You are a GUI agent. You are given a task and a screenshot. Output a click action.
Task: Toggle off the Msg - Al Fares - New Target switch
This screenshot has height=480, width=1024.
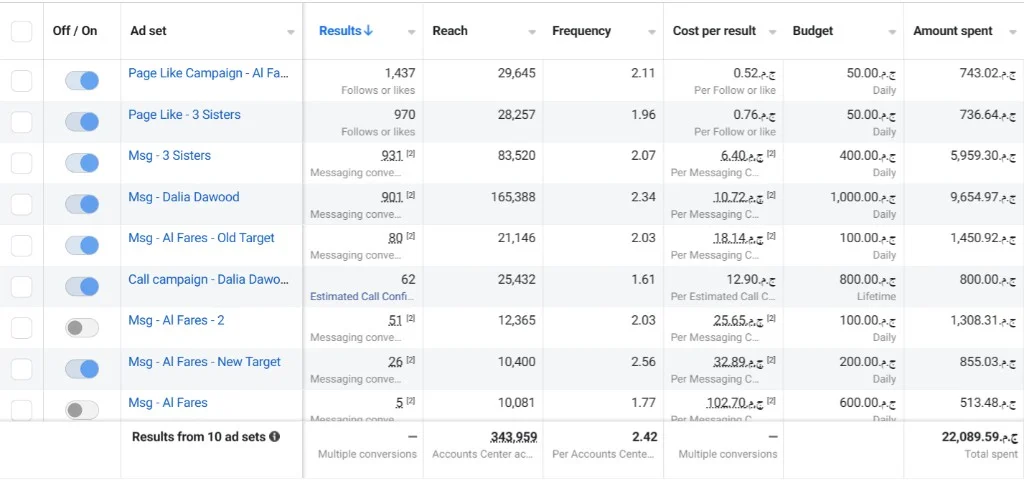pos(82,369)
